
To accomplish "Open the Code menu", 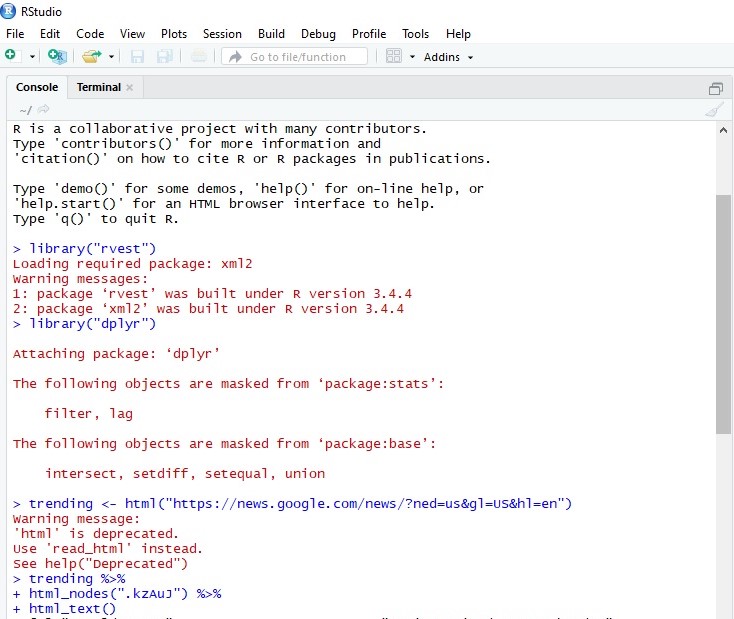I will pyautogui.click(x=90, y=34).
